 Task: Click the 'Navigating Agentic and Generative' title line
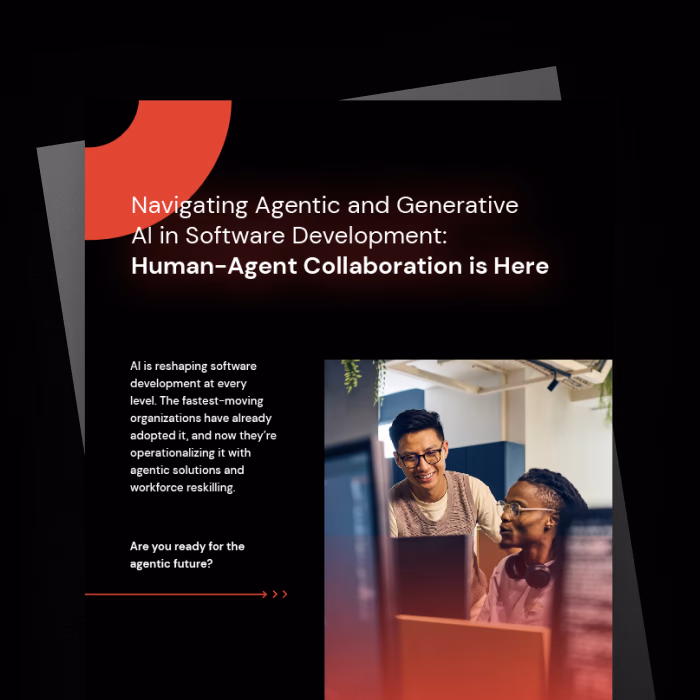(325, 206)
